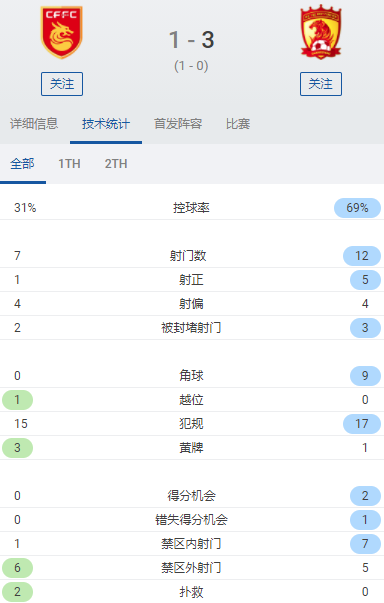Click the 越位 stat label
384x603 pixels.
point(191,400)
